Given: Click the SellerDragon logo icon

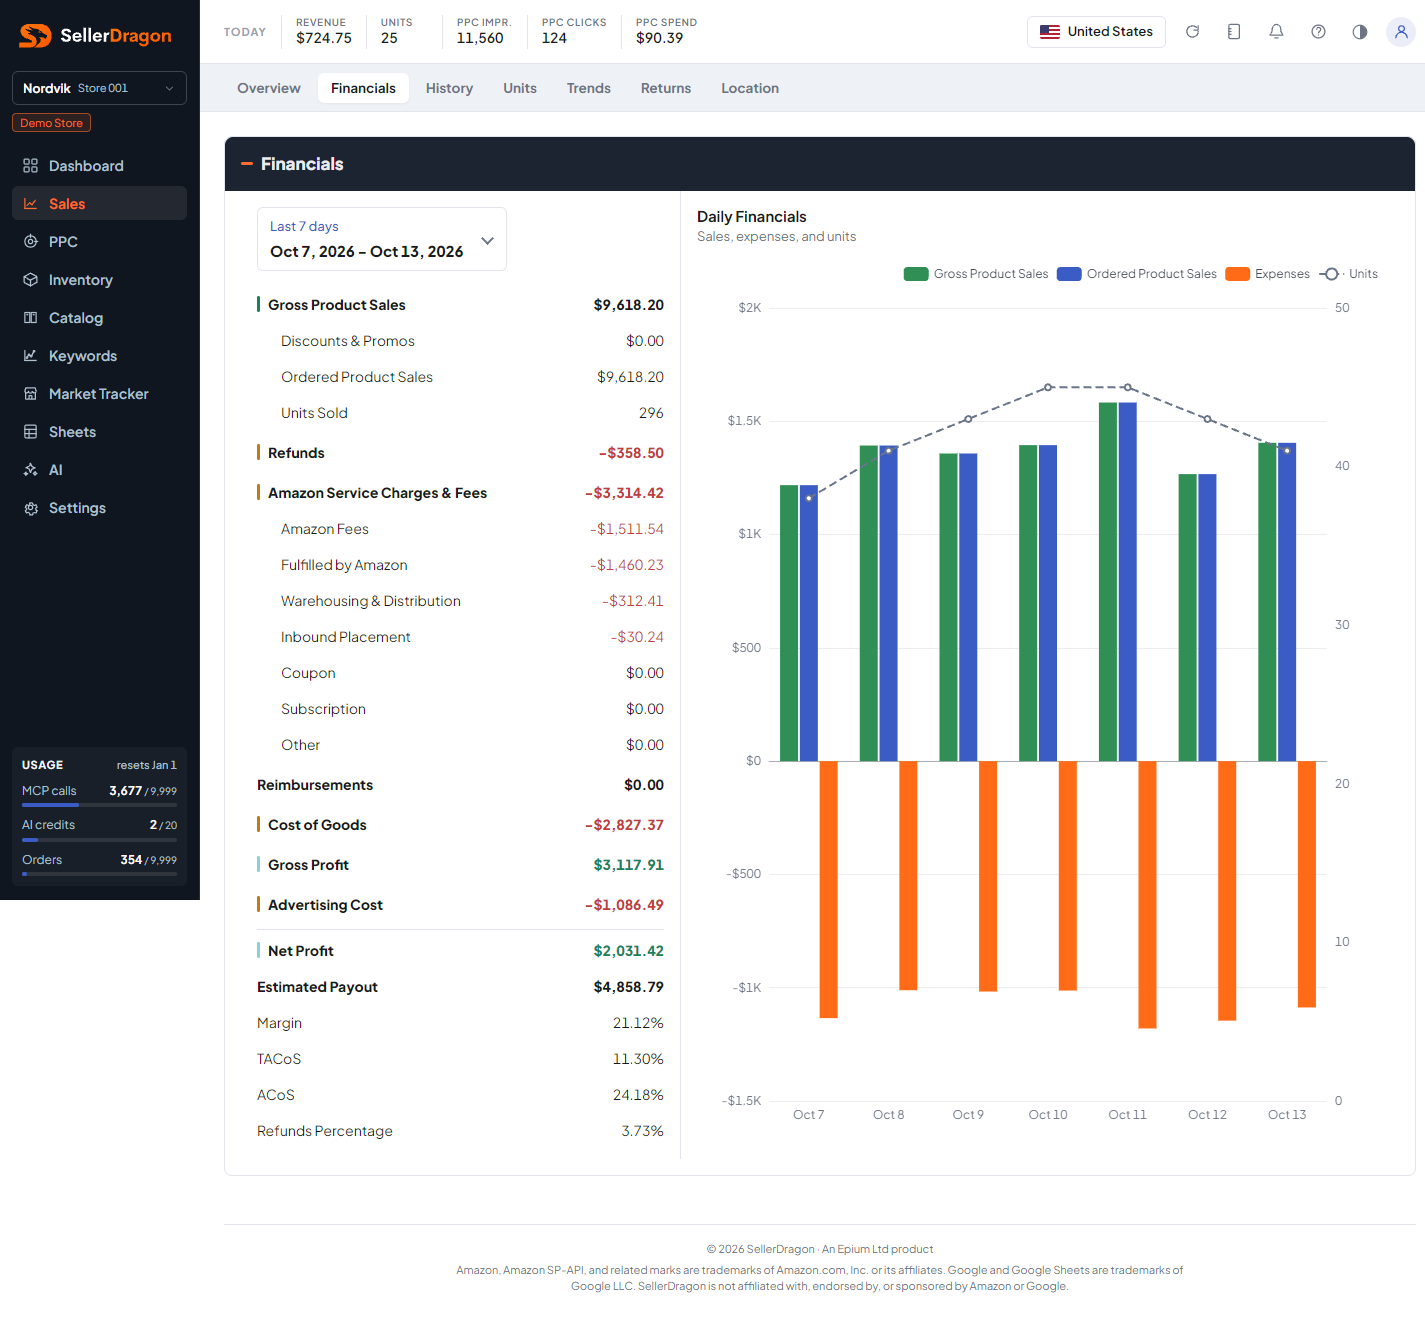Looking at the screenshot, I should (35, 36).
